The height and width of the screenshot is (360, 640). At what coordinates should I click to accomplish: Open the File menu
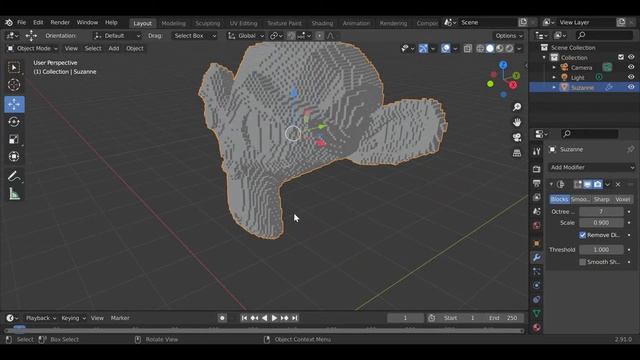click(21, 22)
